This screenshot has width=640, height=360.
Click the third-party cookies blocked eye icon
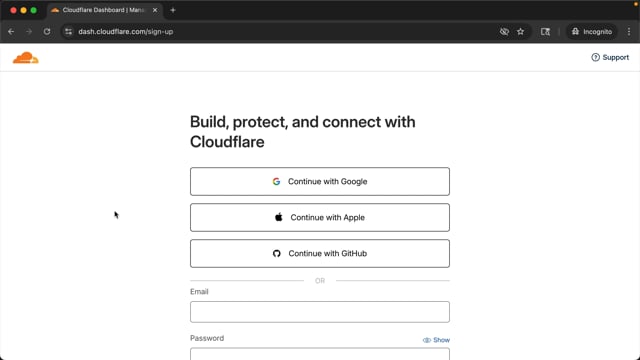pyautogui.click(x=504, y=31)
